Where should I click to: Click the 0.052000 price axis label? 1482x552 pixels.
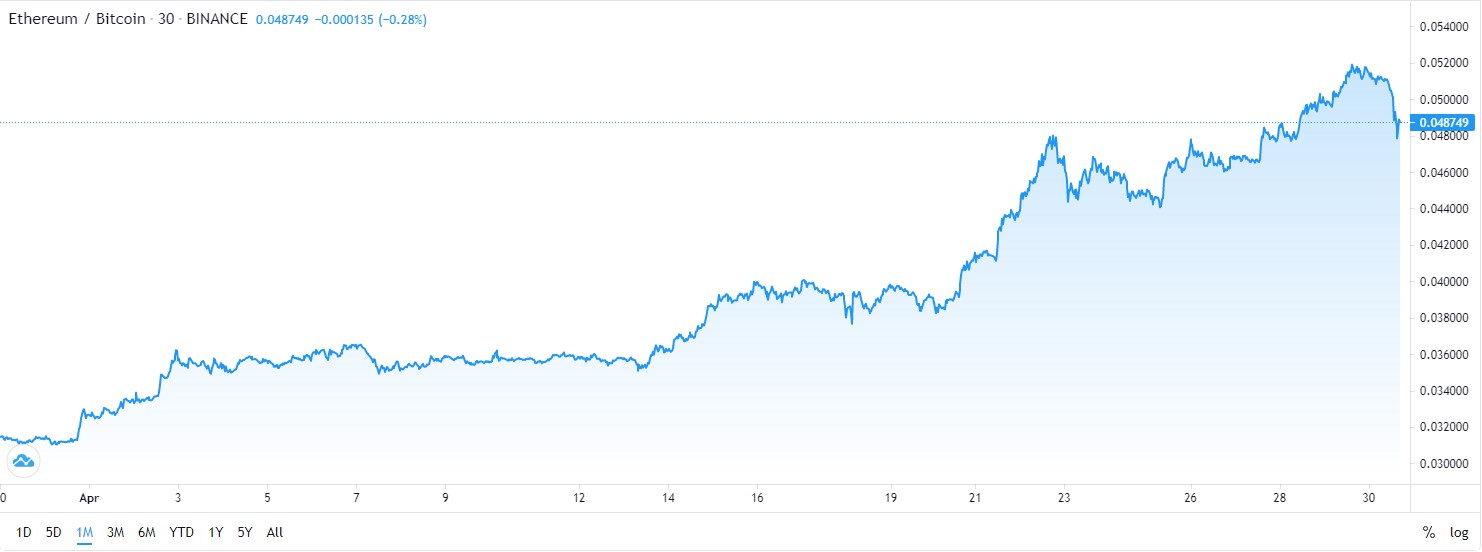(1443, 63)
